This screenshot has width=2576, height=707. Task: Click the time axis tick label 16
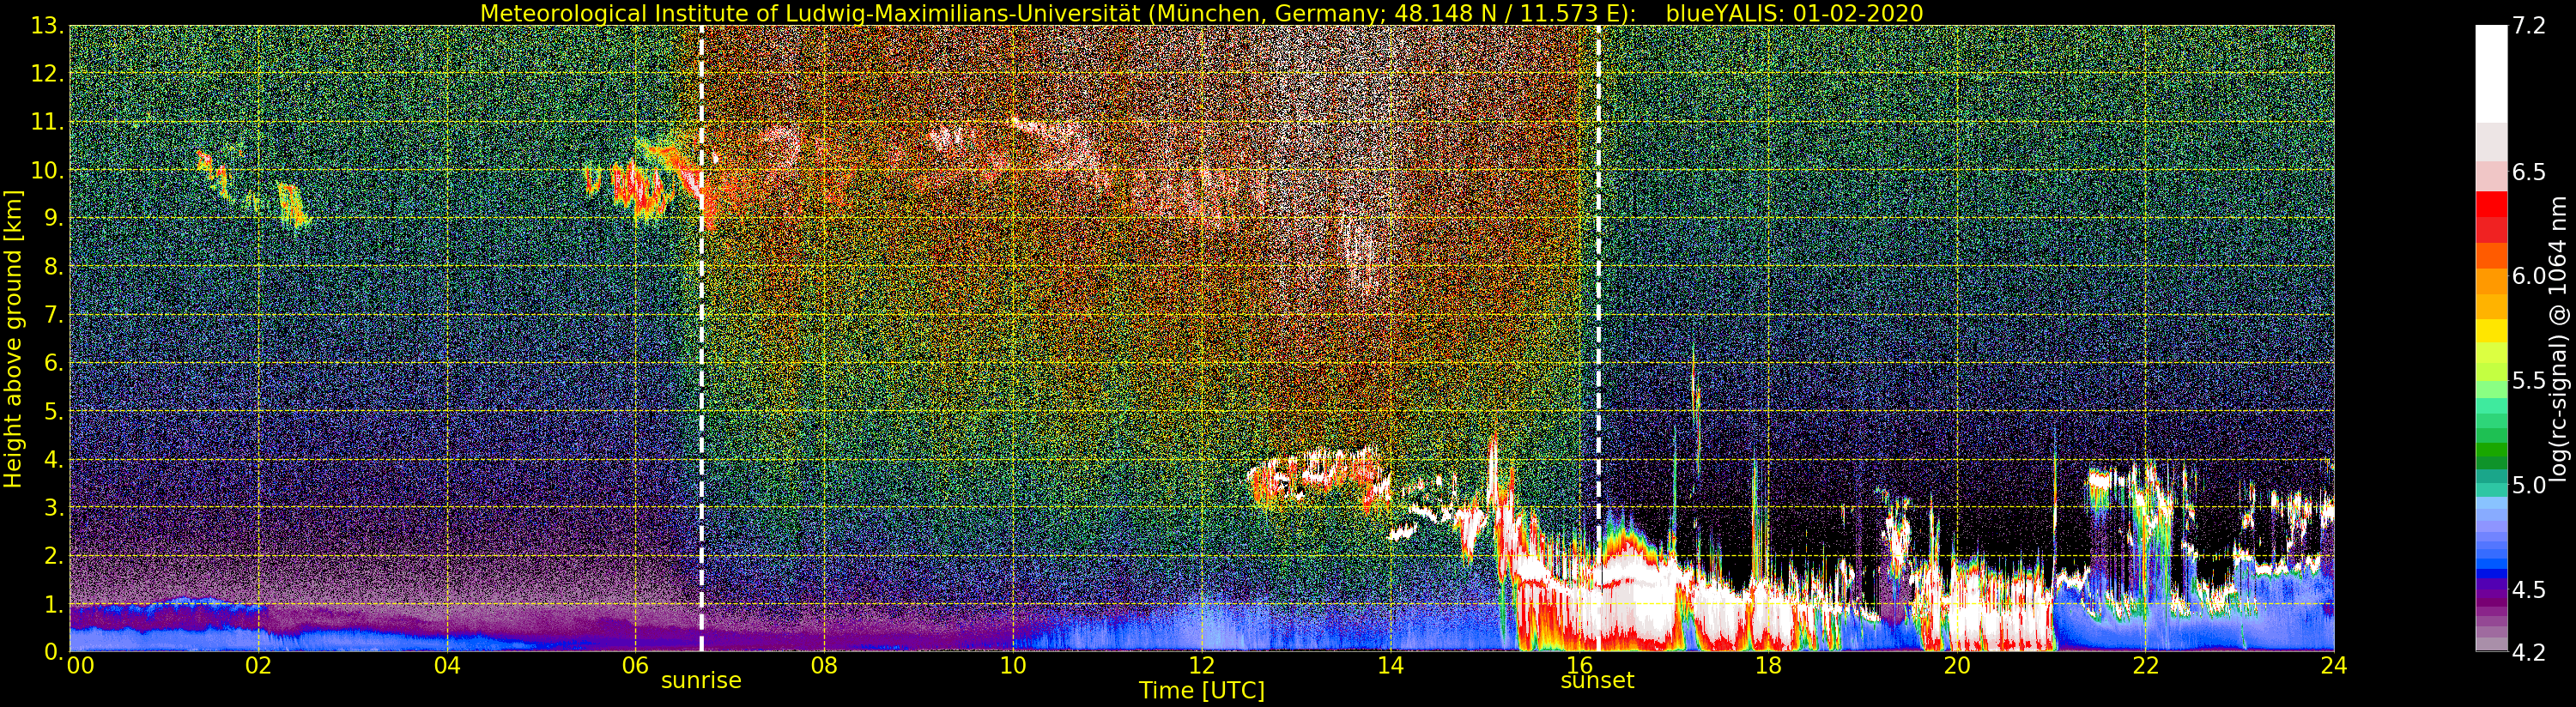coord(1579,665)
